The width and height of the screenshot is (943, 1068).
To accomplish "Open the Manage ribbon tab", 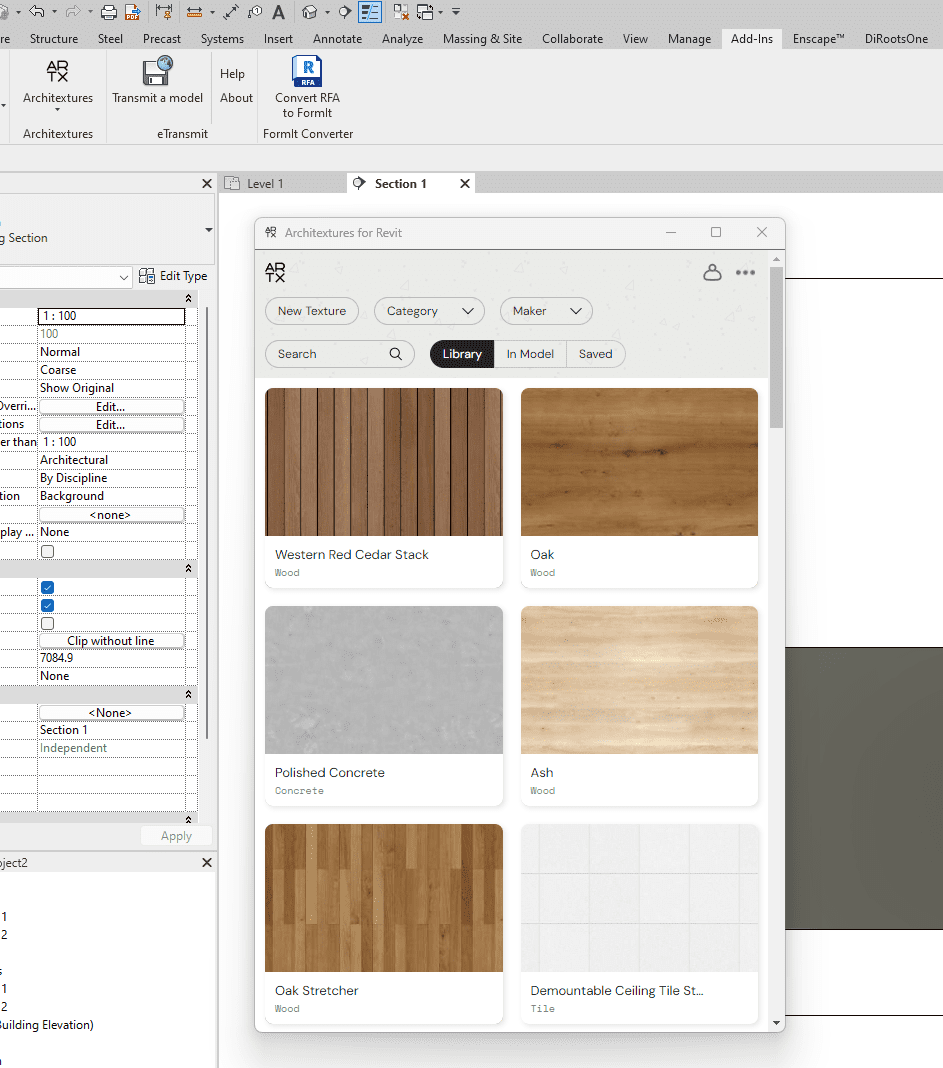I will [x=689, y=39].
